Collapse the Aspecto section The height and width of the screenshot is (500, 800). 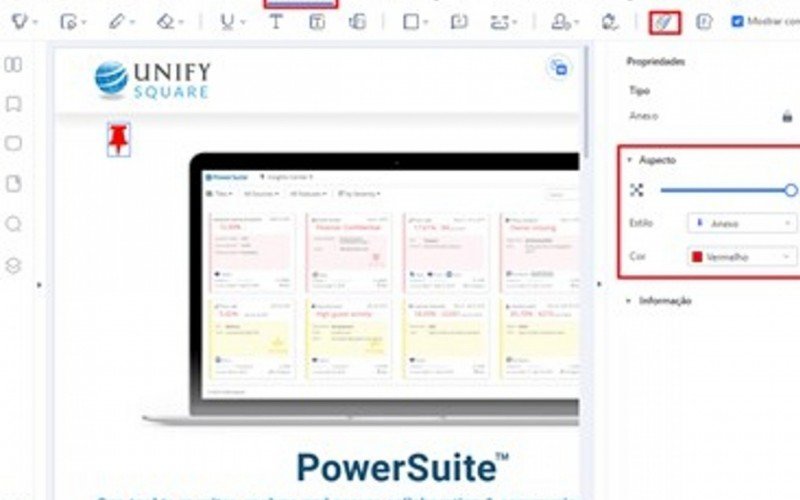tap(630, 160)
